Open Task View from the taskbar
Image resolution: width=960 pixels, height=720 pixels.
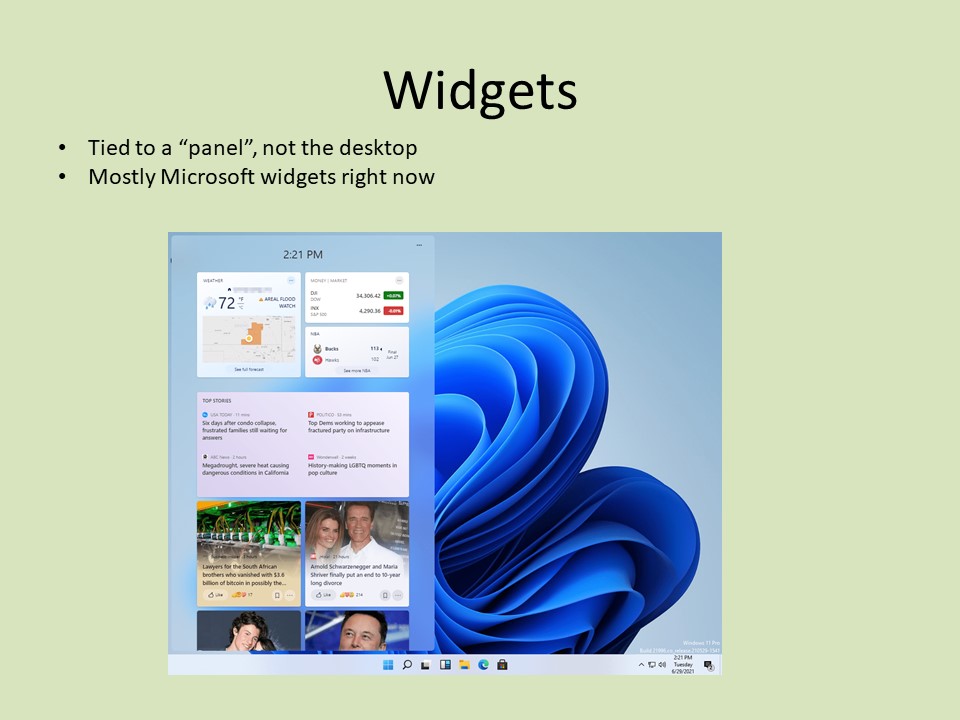coord(426,665)
